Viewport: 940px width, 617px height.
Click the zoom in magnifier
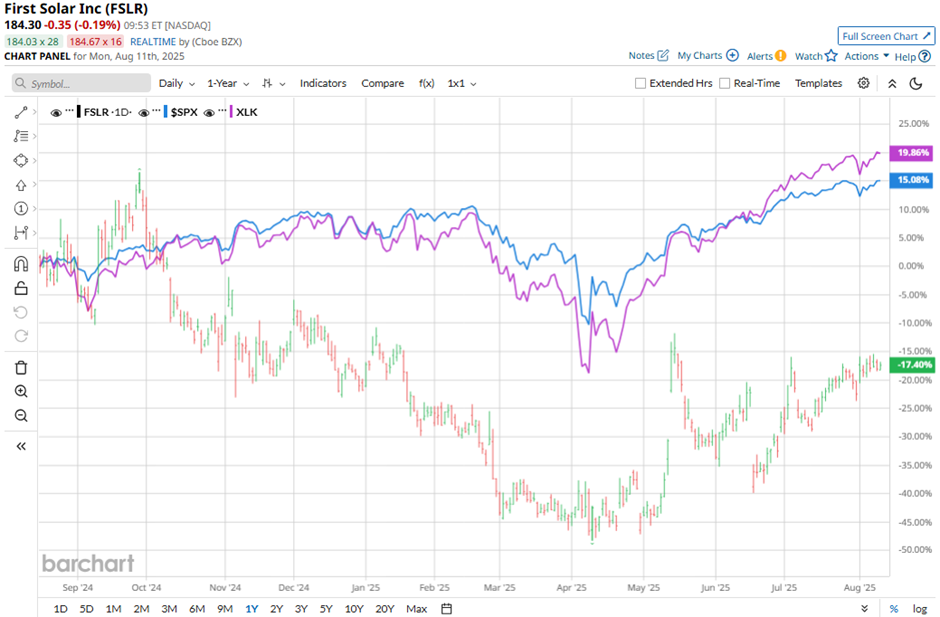(21, 392)
